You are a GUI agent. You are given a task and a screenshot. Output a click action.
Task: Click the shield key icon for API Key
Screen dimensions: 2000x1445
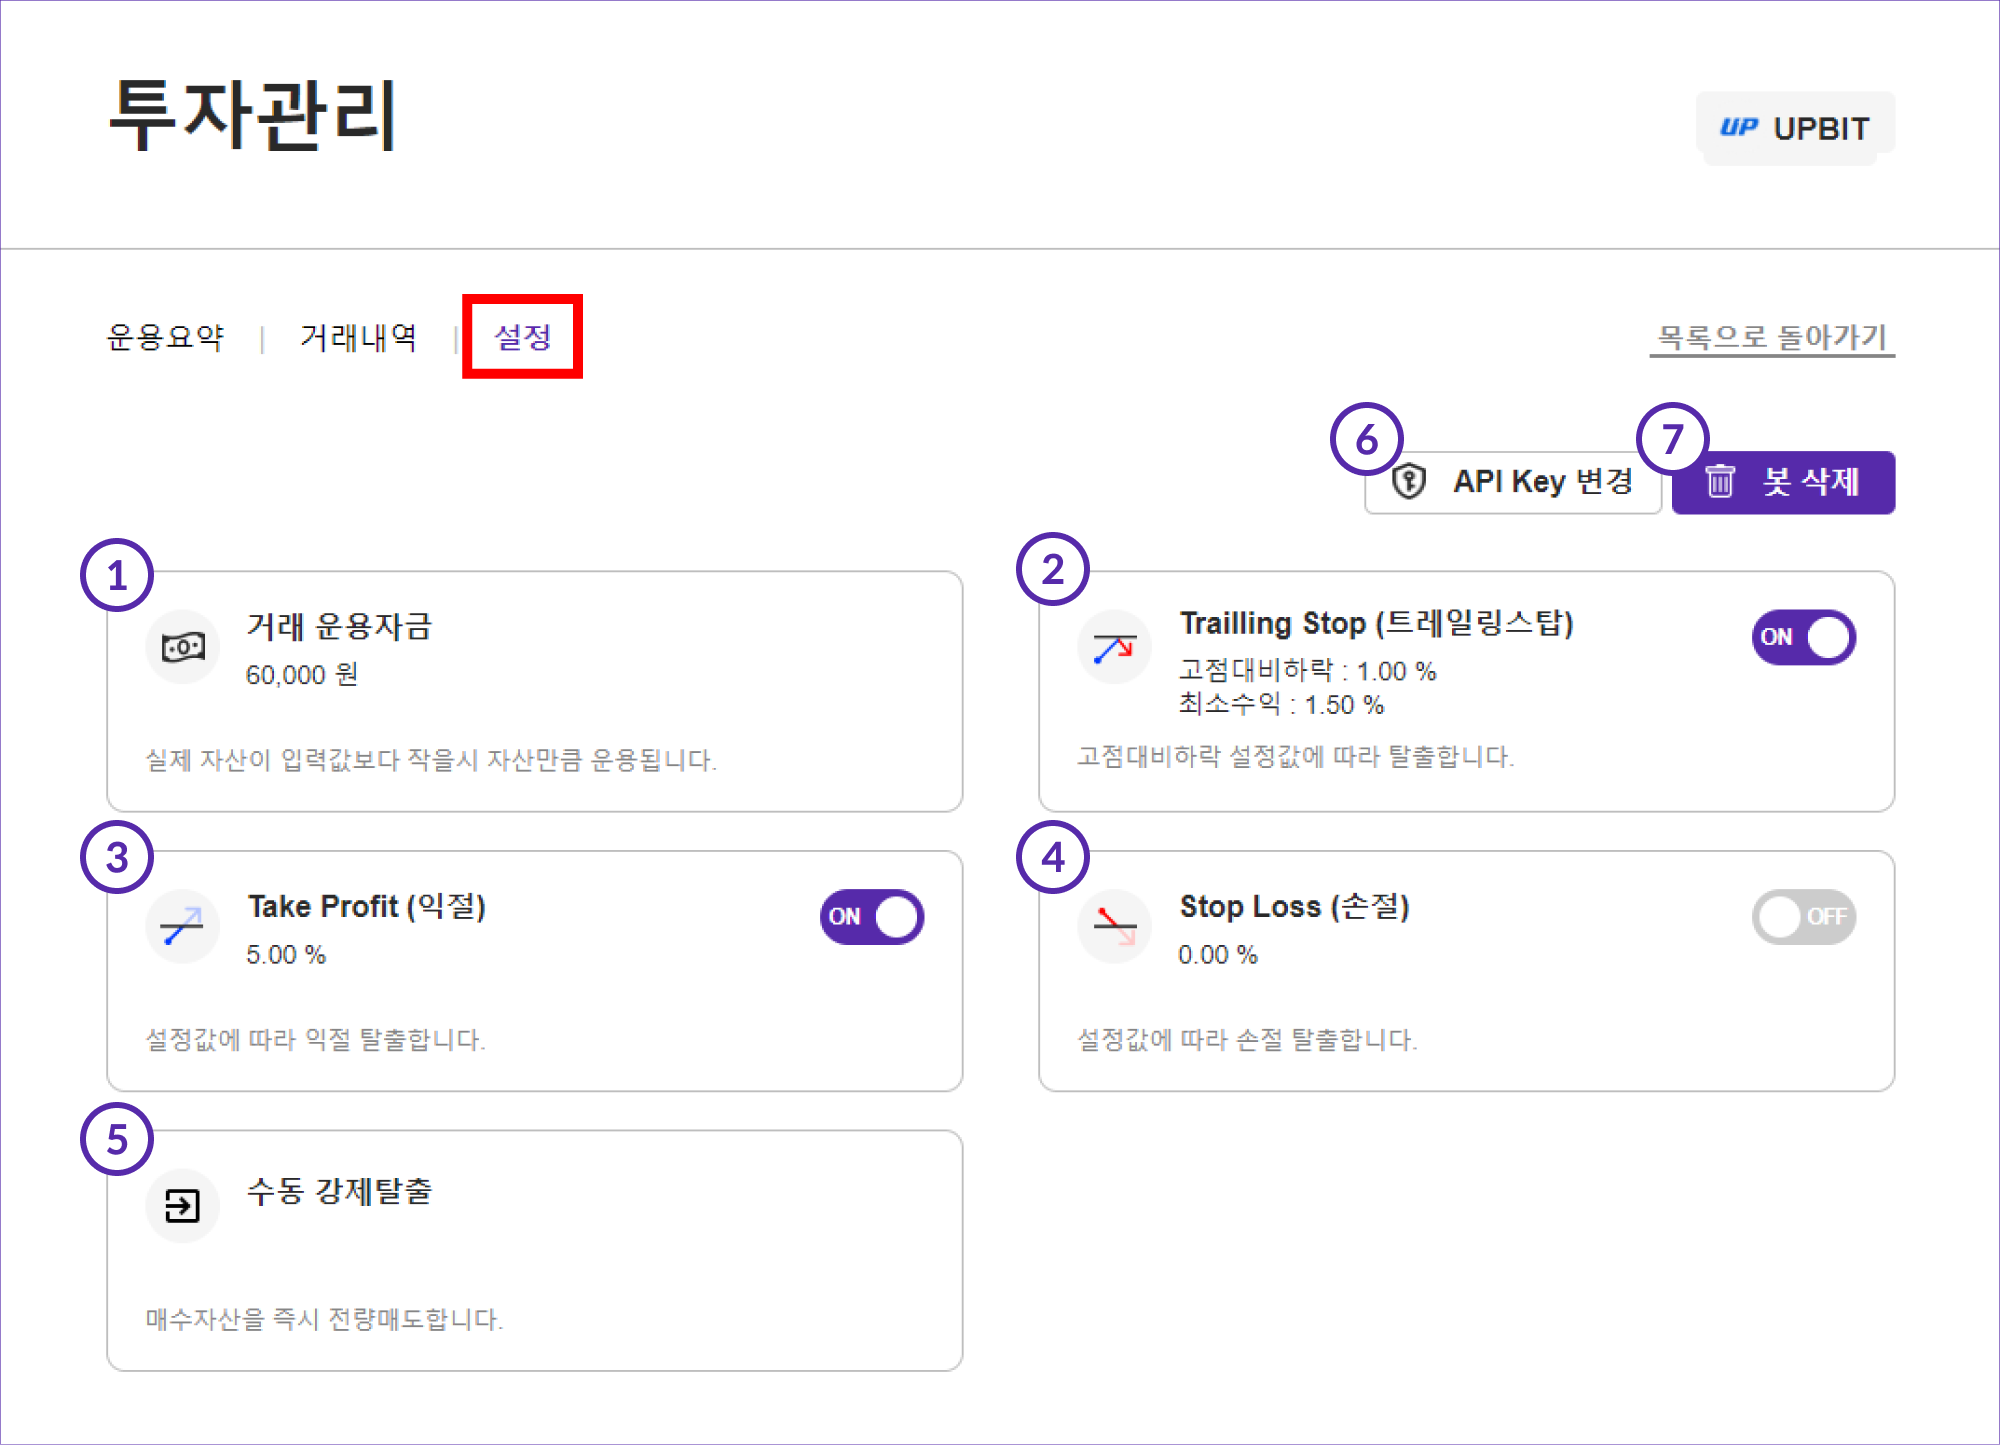1409,482
